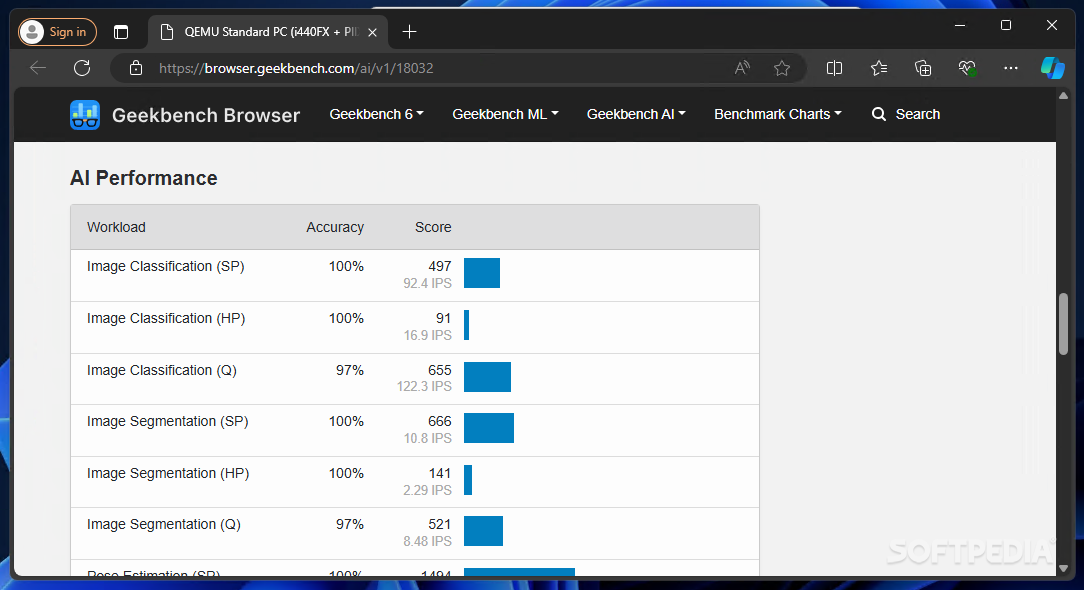This screenshot has width=1084, height=590.
Task: Open Settings and more menu
Action: coord(1011,68)
